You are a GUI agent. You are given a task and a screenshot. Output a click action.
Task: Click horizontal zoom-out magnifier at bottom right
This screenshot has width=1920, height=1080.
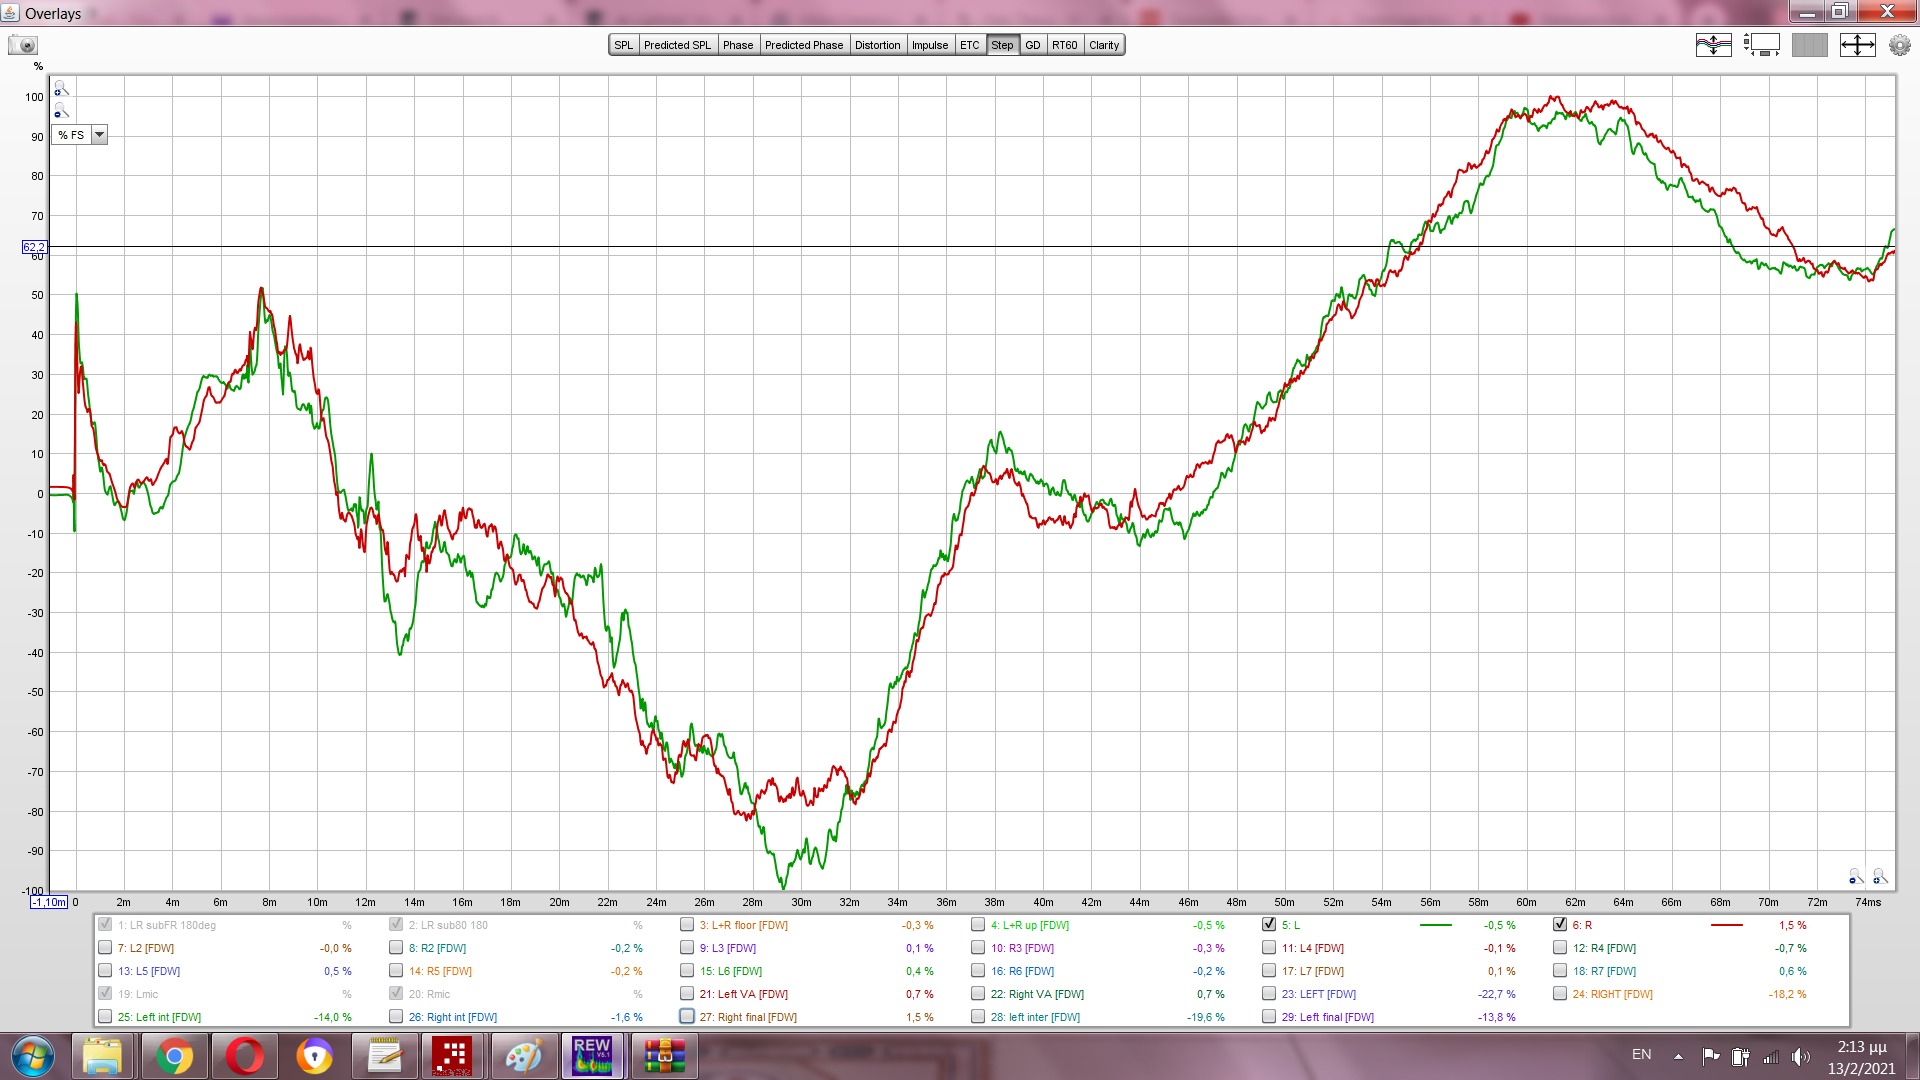[x=1856, y=877]
